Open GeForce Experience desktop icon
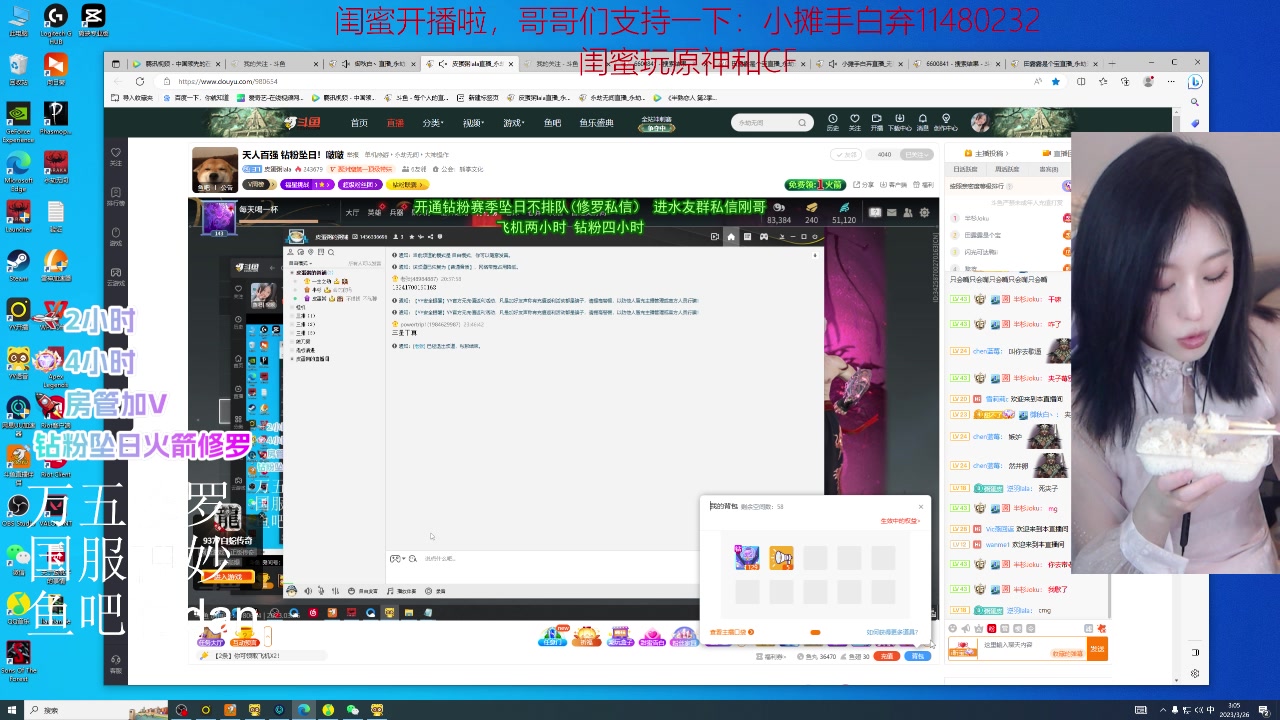 (x=17, y=120)
